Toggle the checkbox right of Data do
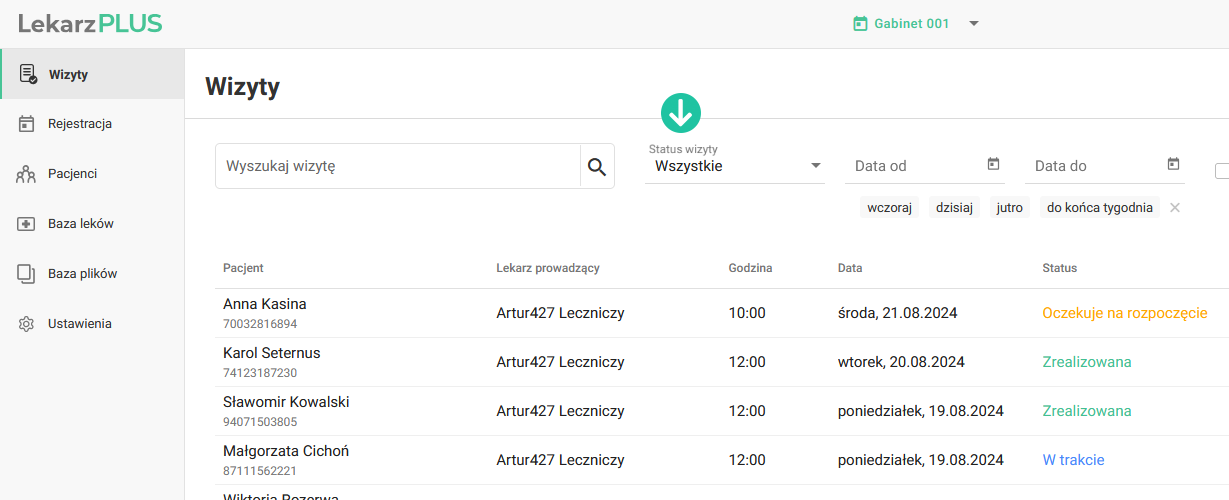Viewport: 1229px width, 500px height. click(x=1221, y=171)
